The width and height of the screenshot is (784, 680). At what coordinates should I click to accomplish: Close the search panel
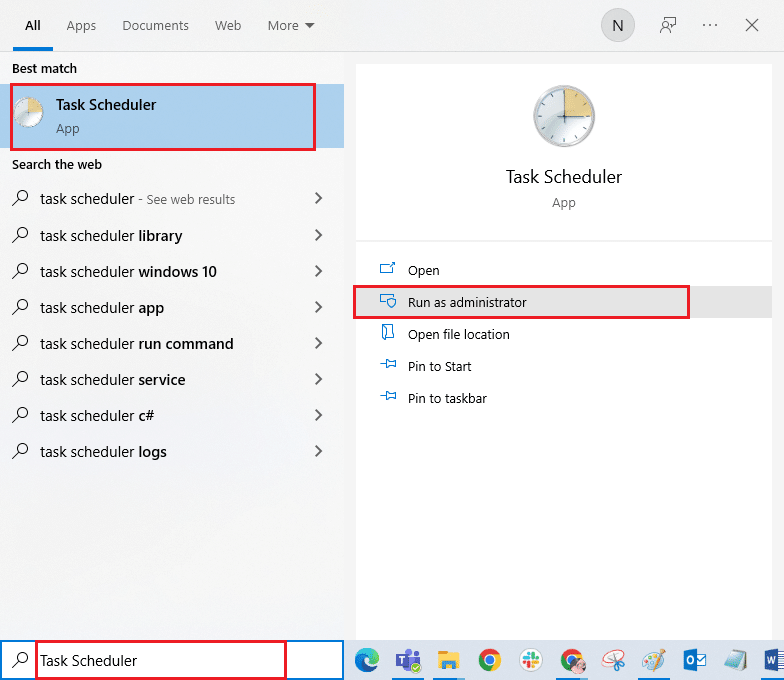pyautogui.click(x=752, y=25)
